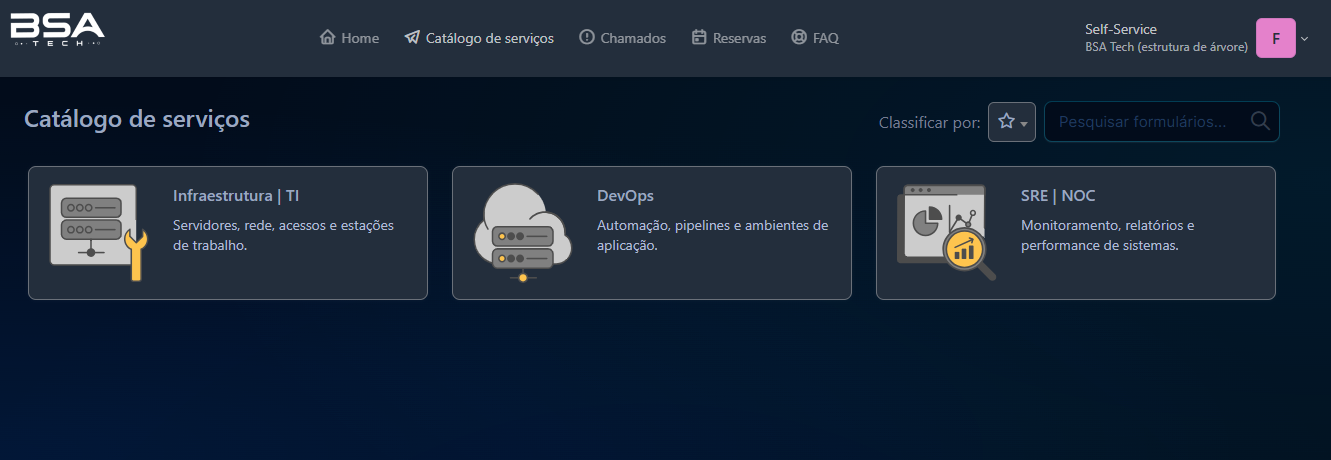Image resolution: width=1331 pixels, height=460 pixels.
Task: Click the Pesquisar formulários search field
Action: pos(1145,122)
